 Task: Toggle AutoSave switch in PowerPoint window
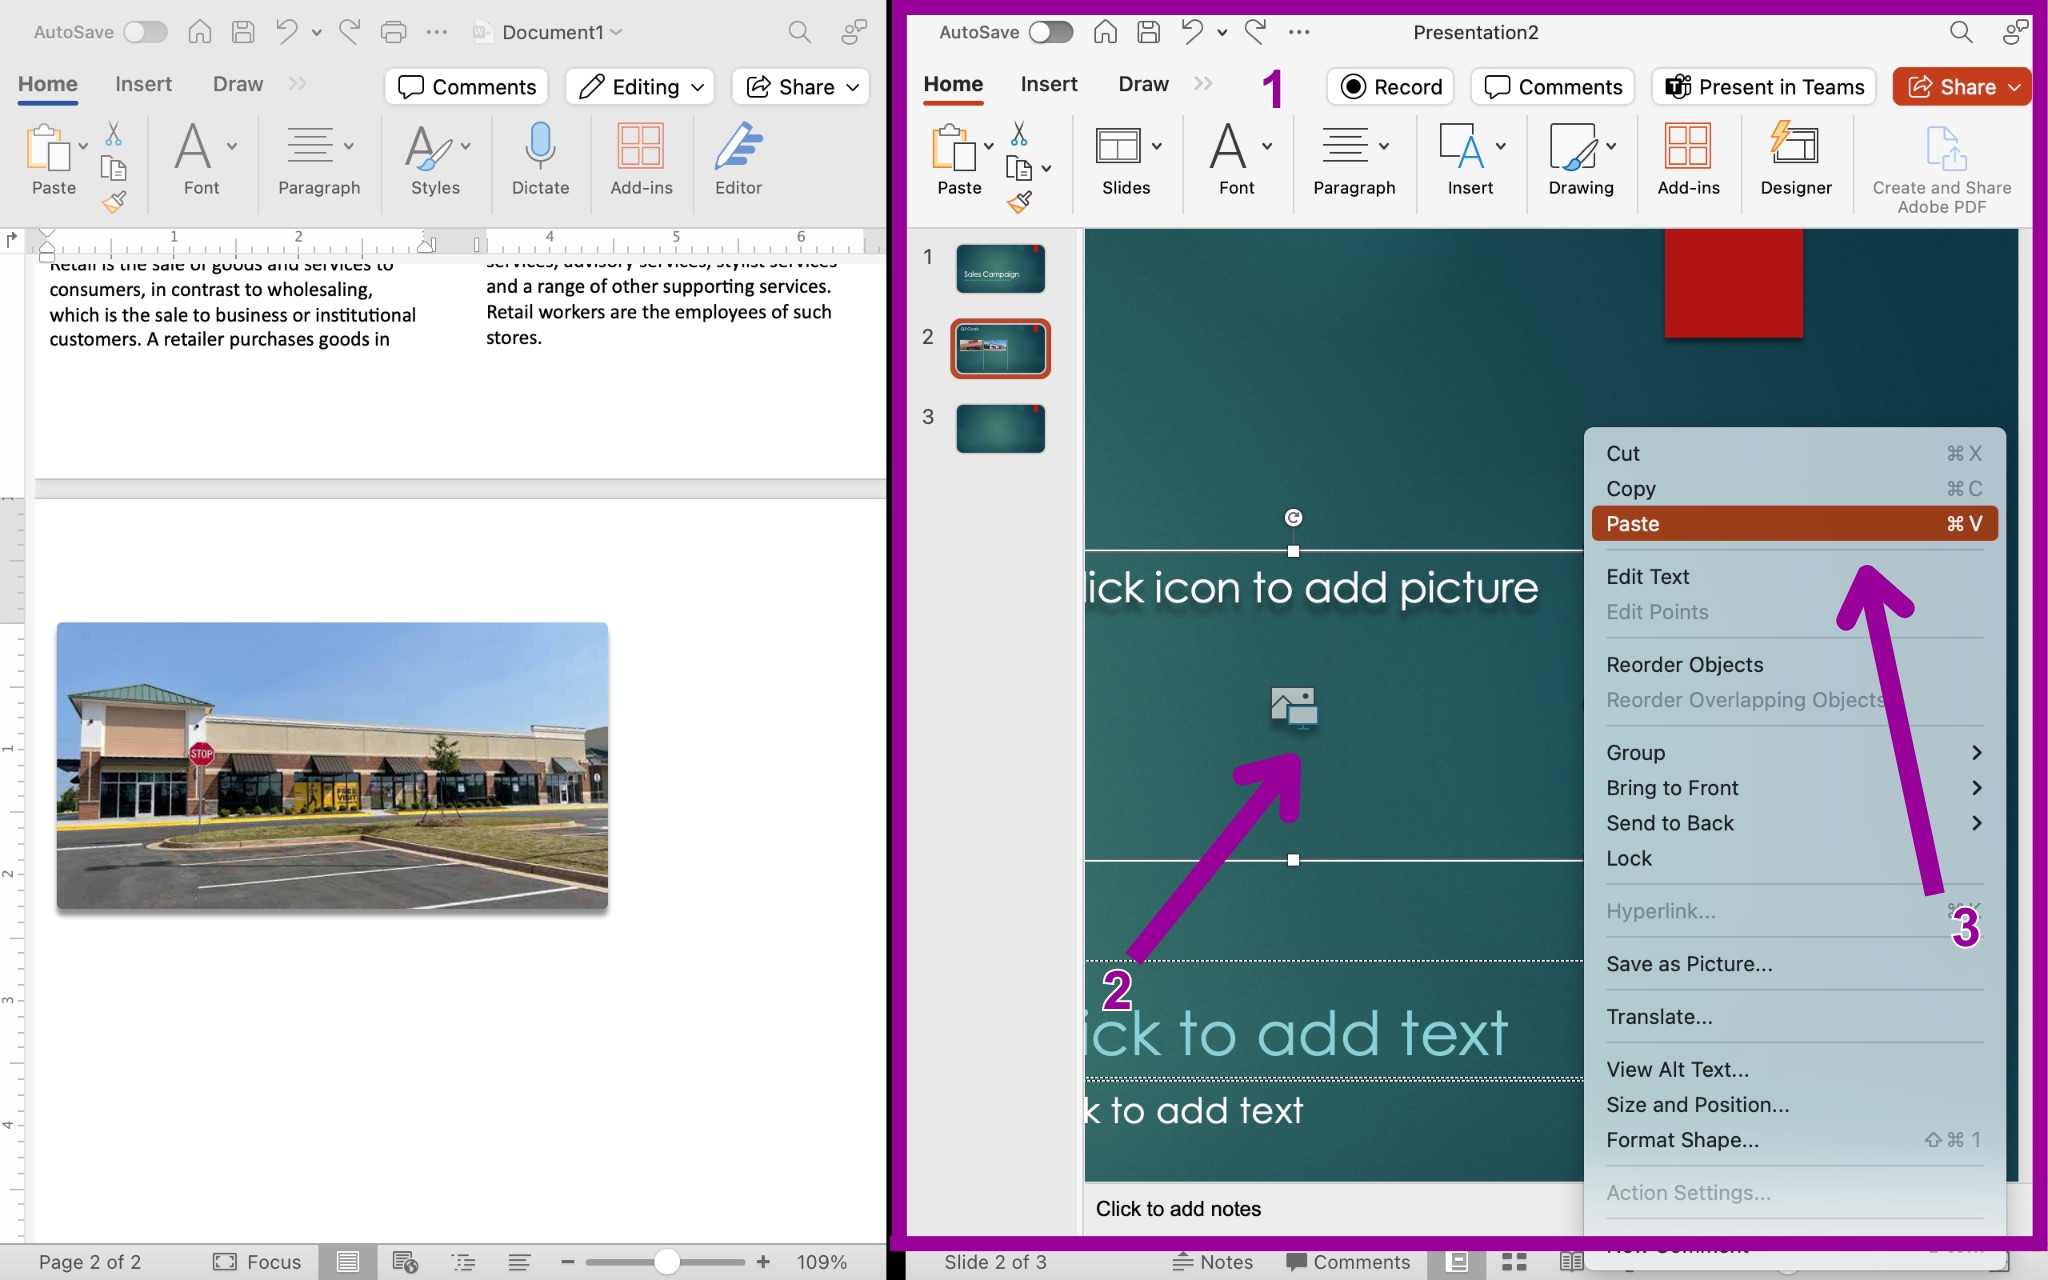(x=1051, y=32)
